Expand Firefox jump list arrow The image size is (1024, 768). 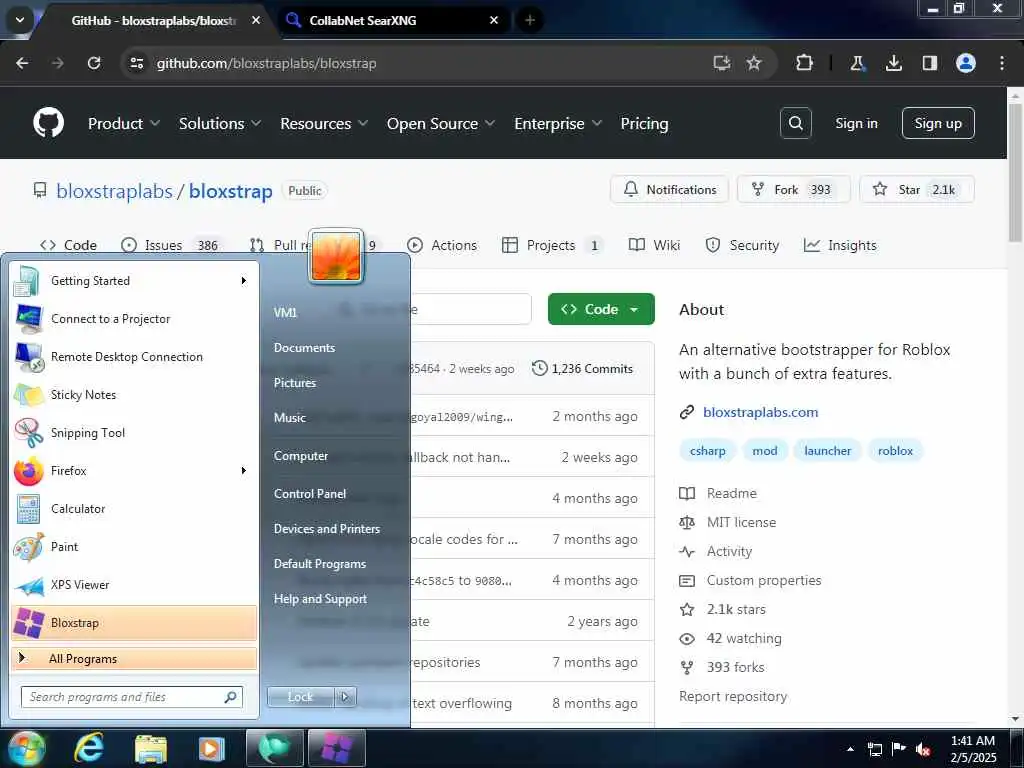[x=244, y=470]
